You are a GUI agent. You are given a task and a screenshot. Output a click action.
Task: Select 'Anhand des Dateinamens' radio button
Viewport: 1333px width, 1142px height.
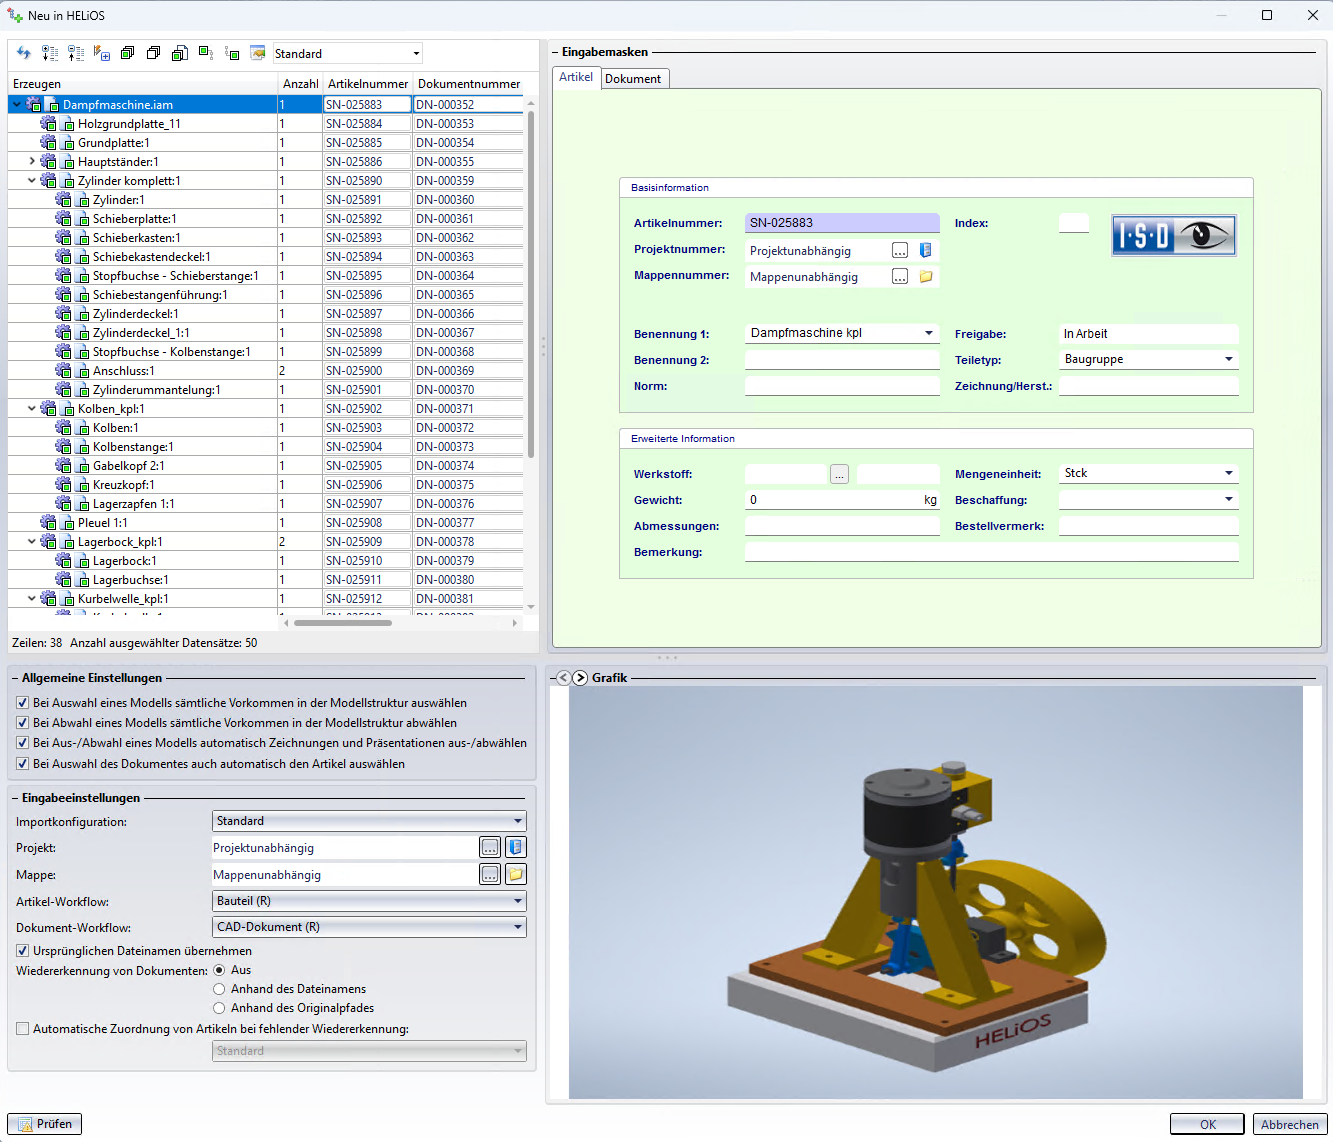coord(219,989)
